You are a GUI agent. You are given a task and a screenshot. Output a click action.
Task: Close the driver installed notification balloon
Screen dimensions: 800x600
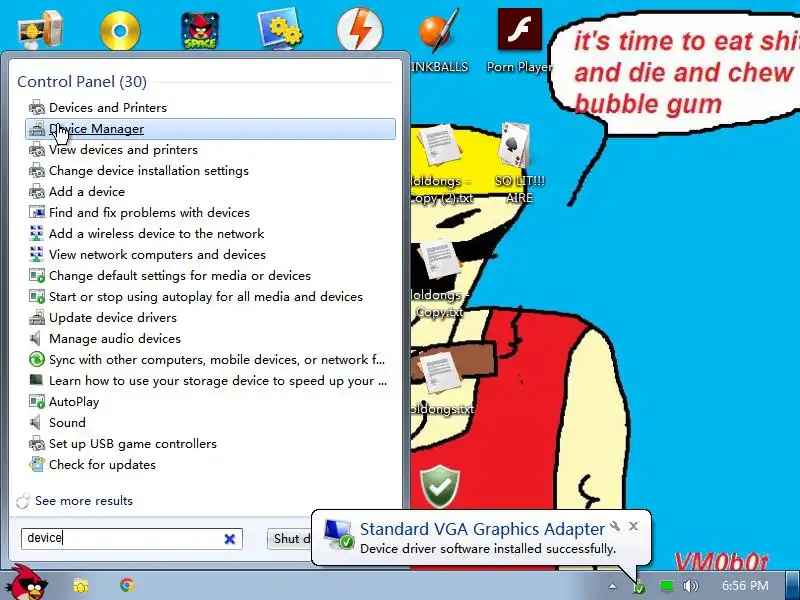point(633,526)
